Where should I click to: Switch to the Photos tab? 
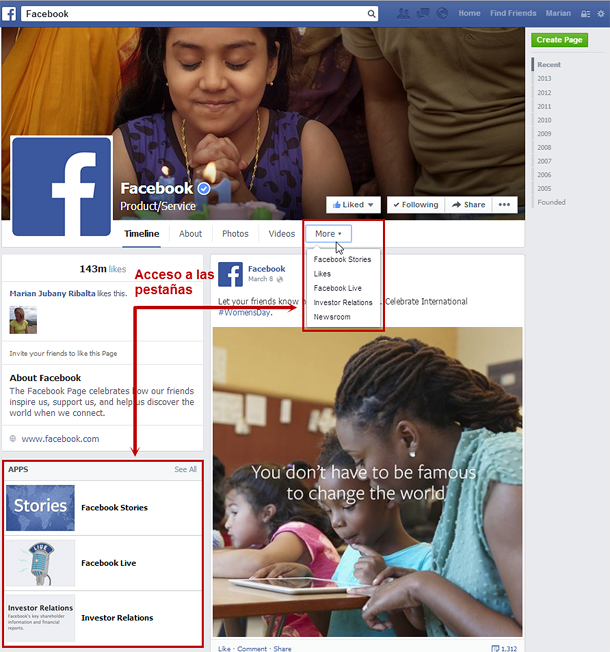pyautogui.click(x=235, y=234)
